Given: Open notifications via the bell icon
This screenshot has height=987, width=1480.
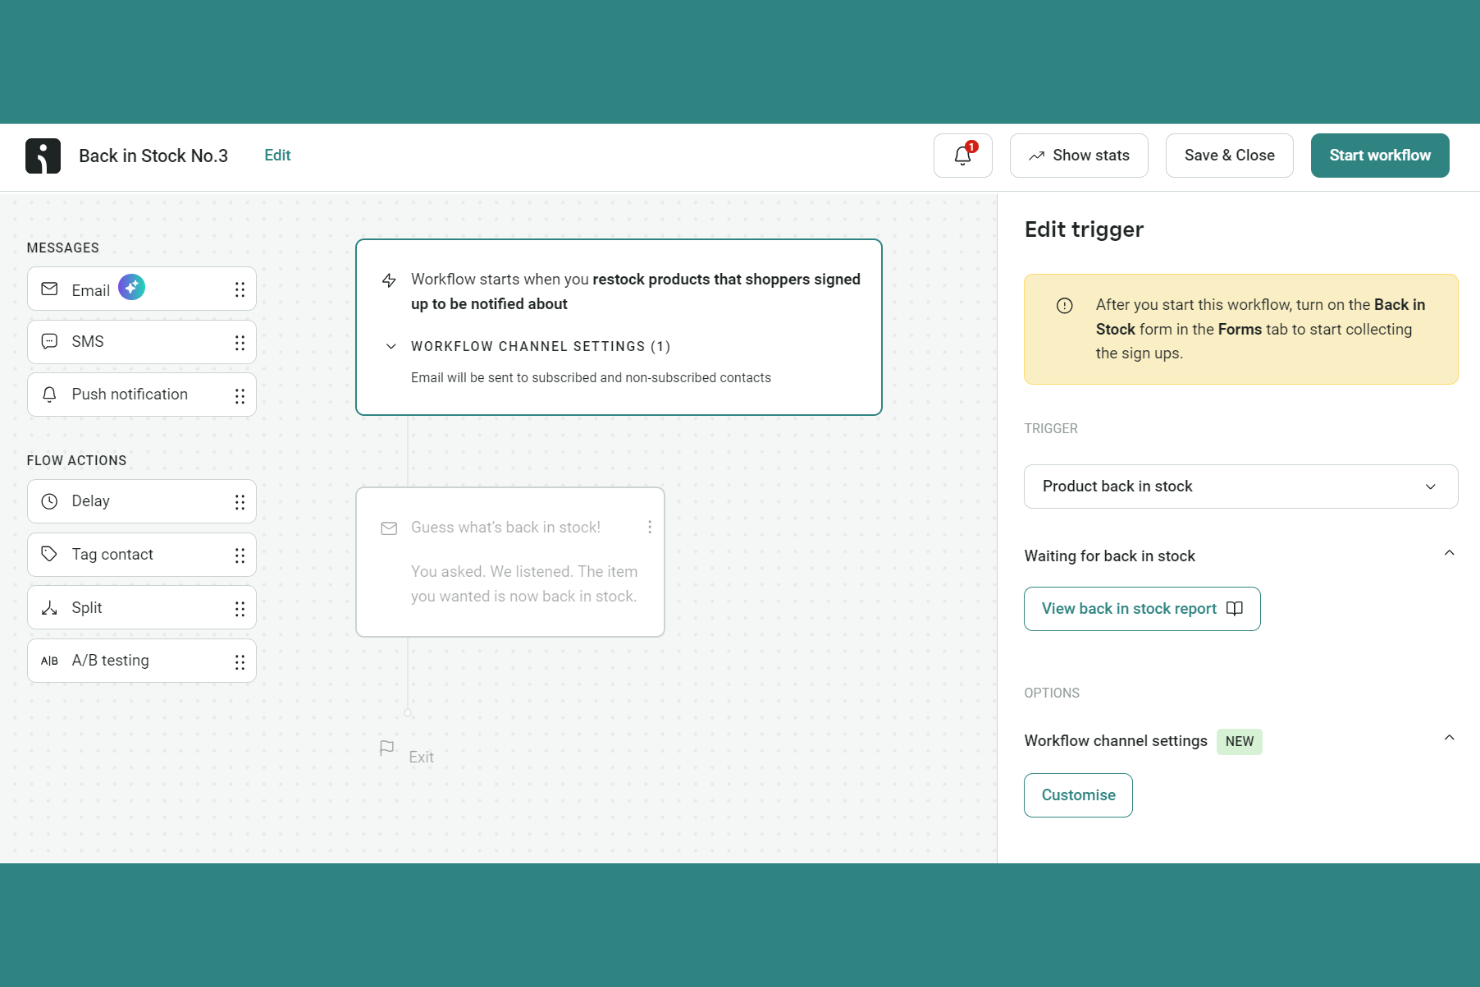Looking at the screenshot, I should [x=961, y=155].
